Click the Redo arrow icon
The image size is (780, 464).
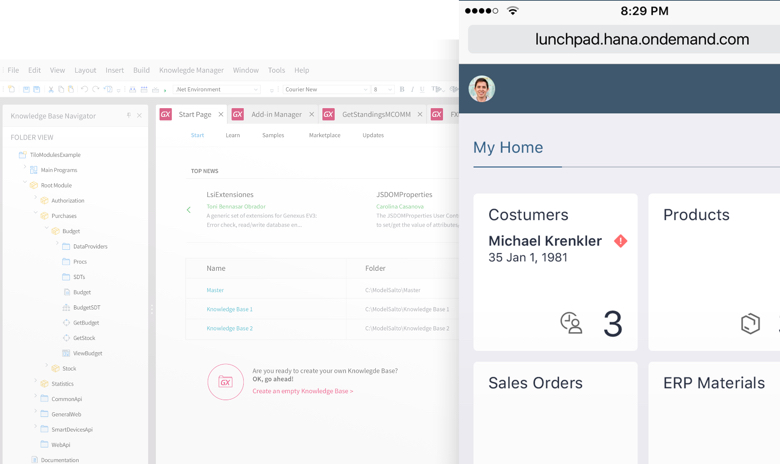click(96, 90)
